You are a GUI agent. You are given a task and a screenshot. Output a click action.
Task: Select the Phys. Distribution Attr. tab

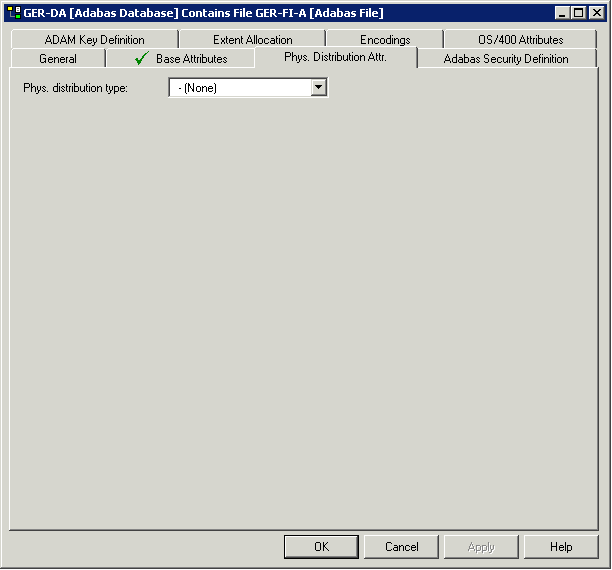click(335, 57)
